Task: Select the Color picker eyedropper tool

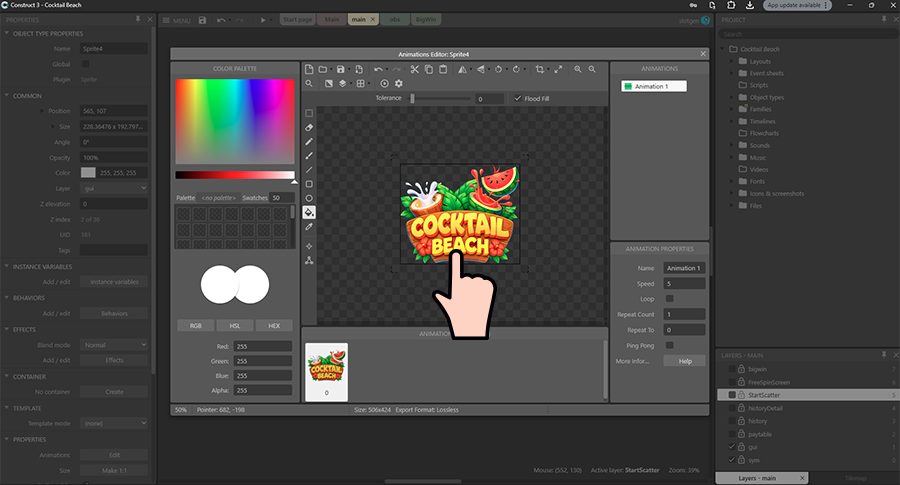Action: pyautogui.click(x=309, y=227)
